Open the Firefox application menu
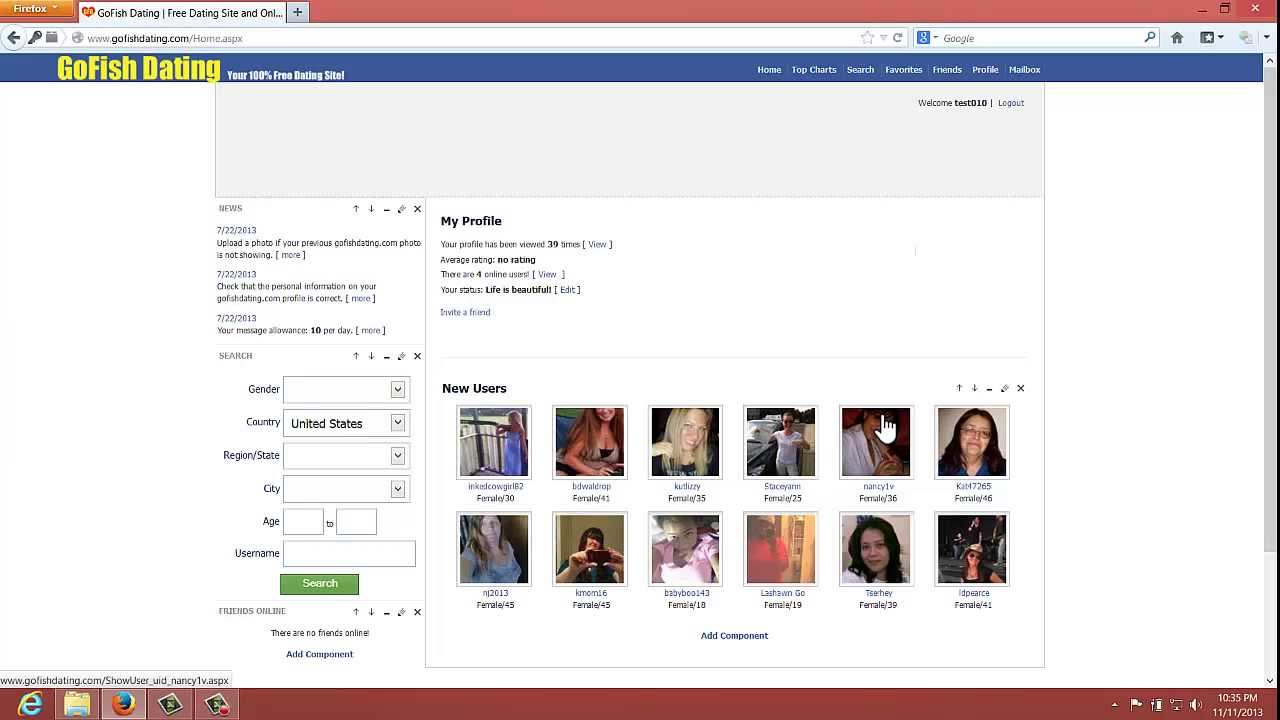 [x=35, y=9]
